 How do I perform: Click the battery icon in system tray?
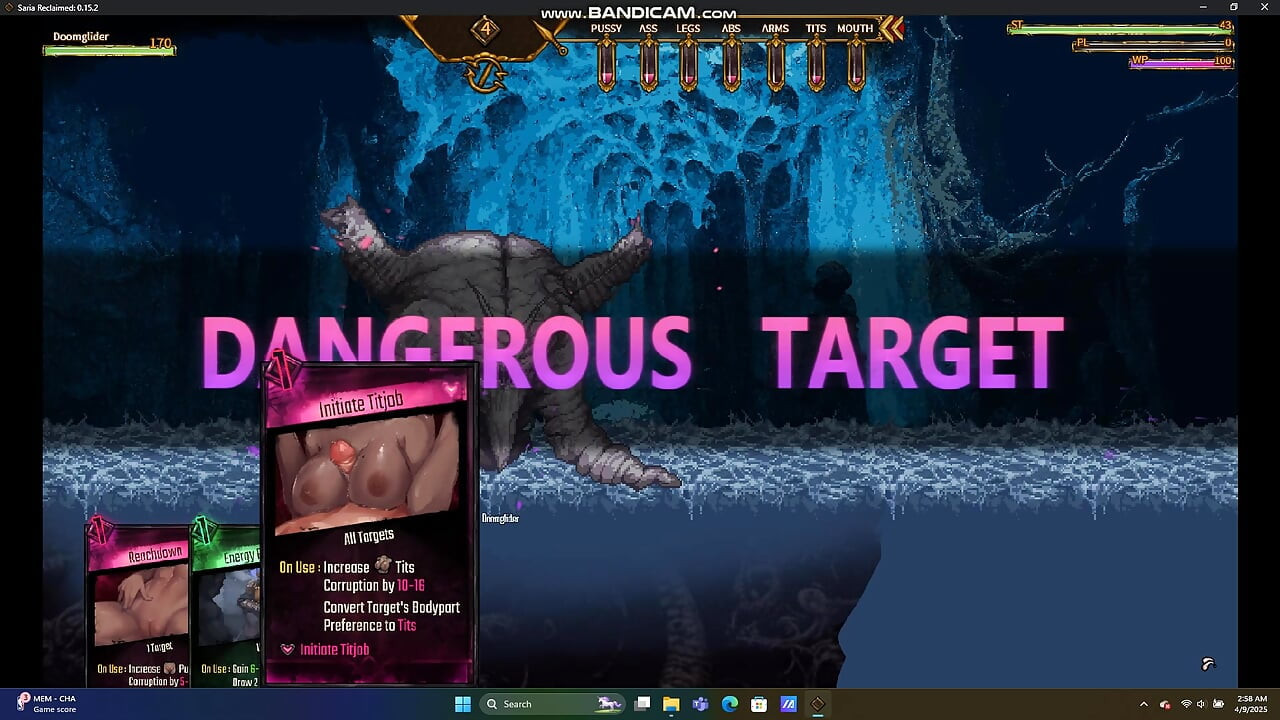1218,704
